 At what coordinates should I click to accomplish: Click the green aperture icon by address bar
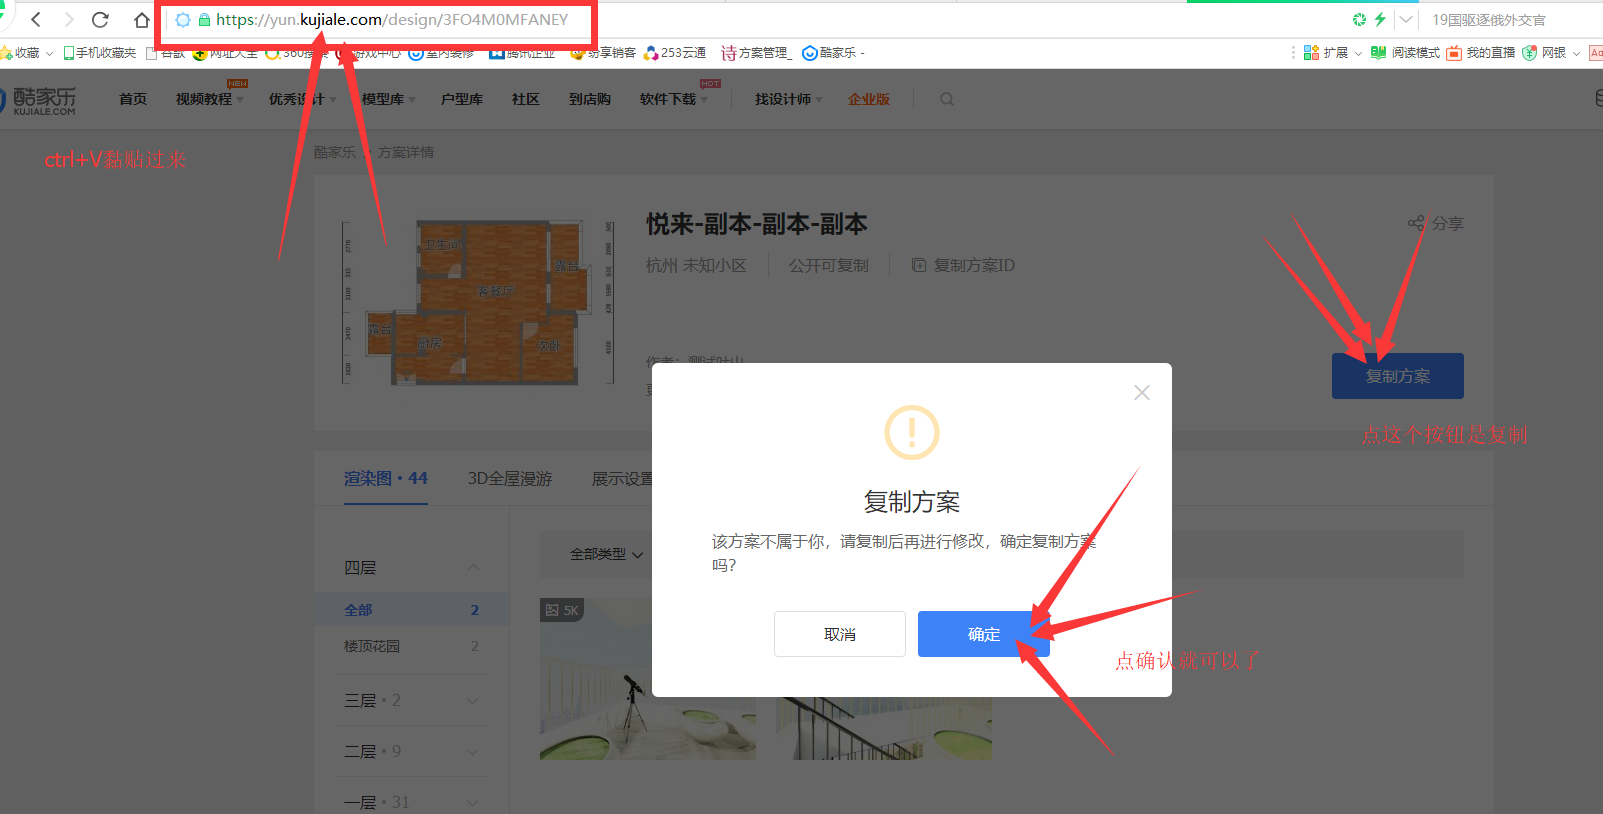[1359, 19]
